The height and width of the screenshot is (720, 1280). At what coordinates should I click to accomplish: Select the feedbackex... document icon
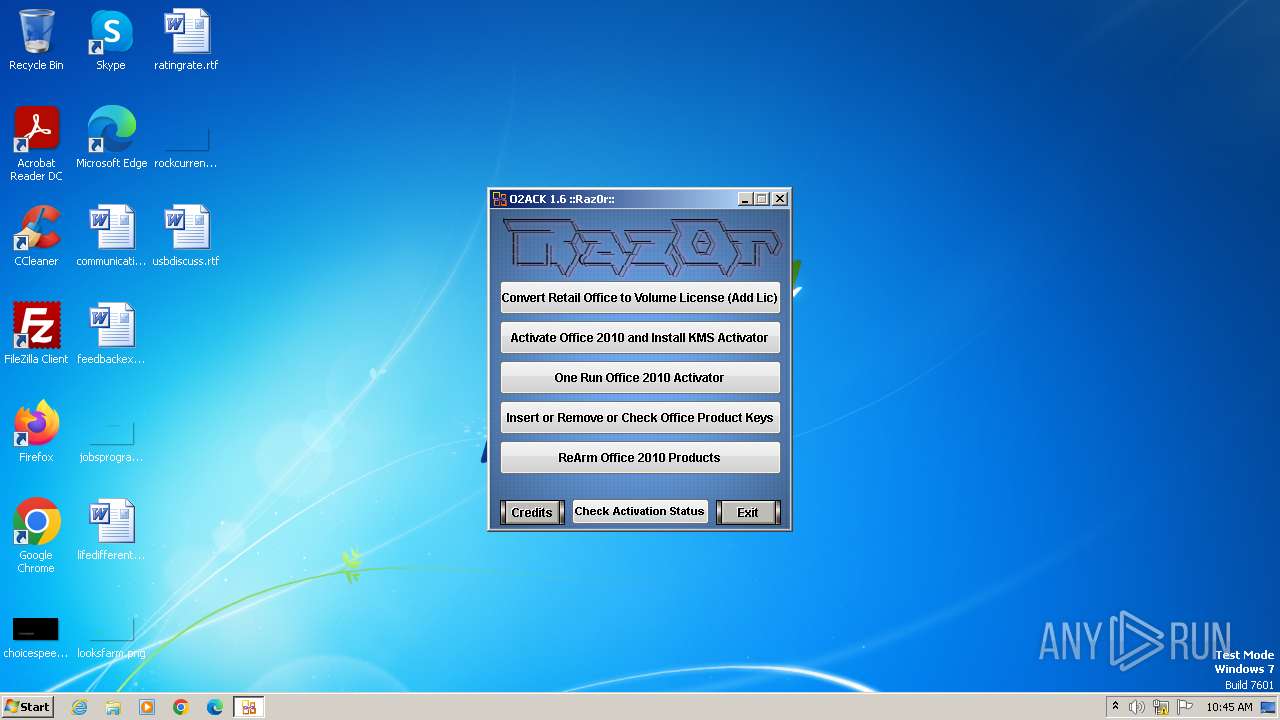(x=111, y=334)
